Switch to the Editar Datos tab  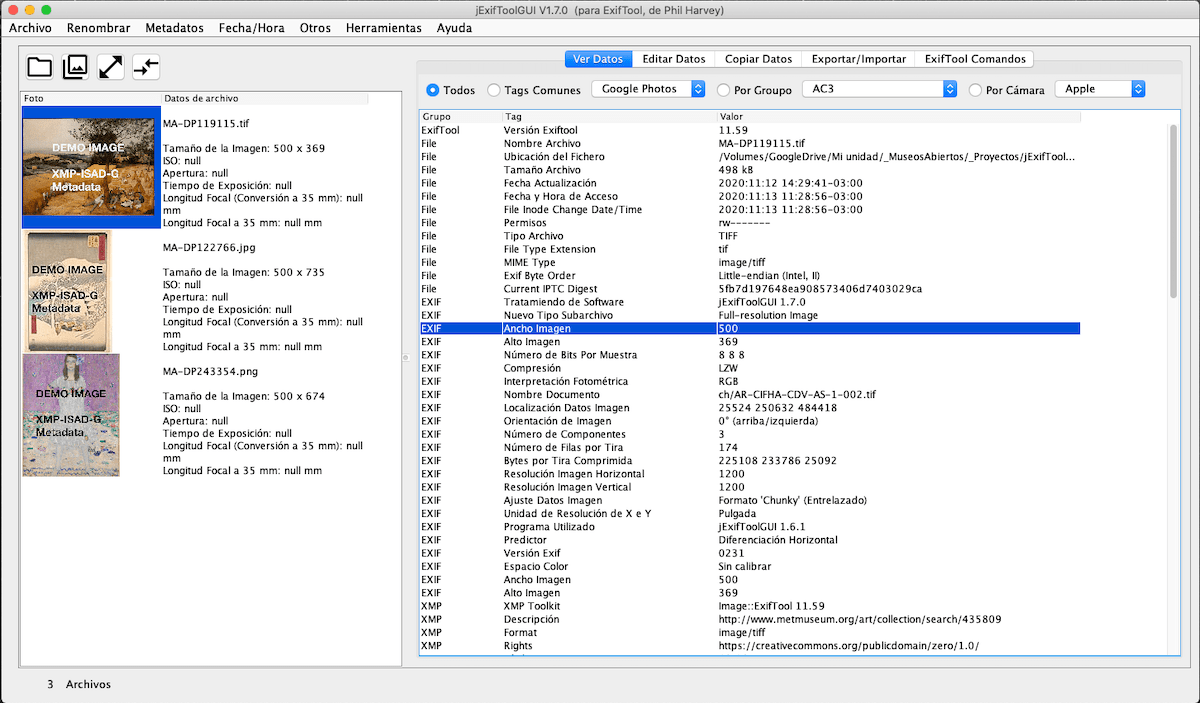click(673, 59)
